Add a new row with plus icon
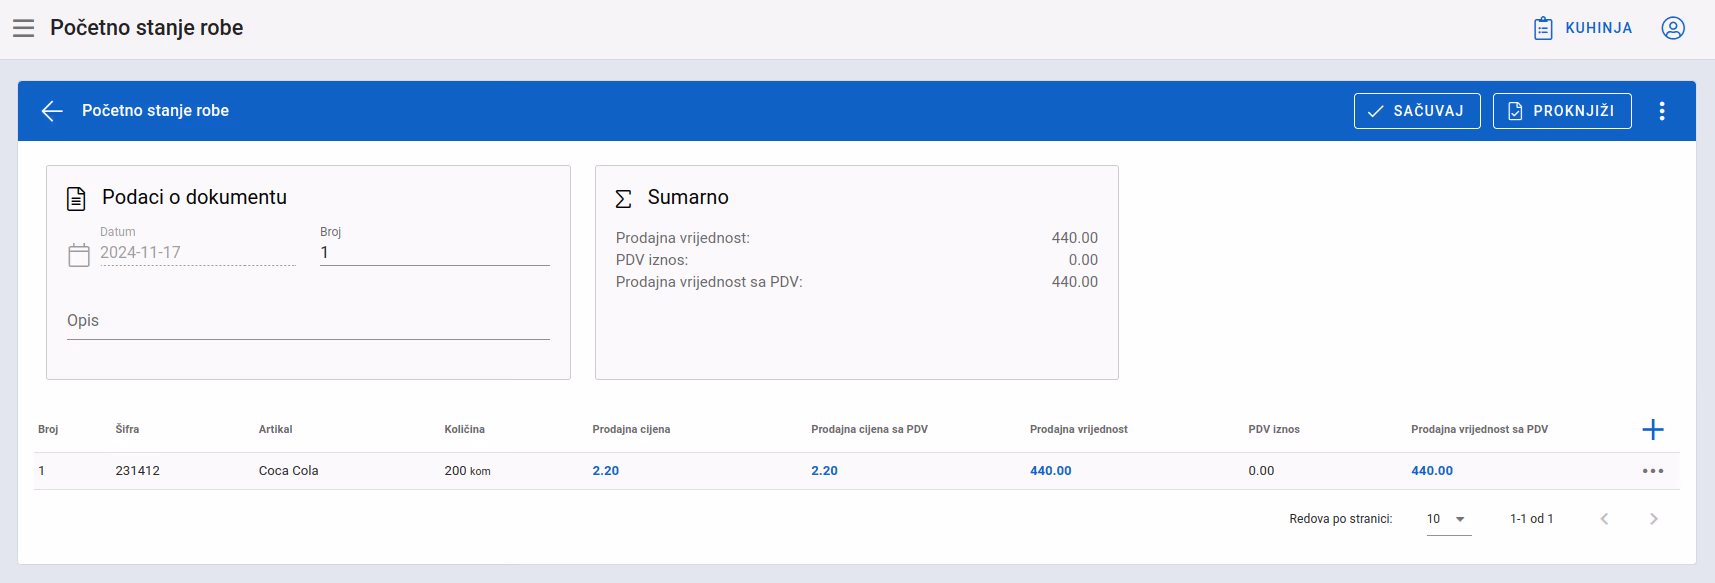 tap(1653, 430)
